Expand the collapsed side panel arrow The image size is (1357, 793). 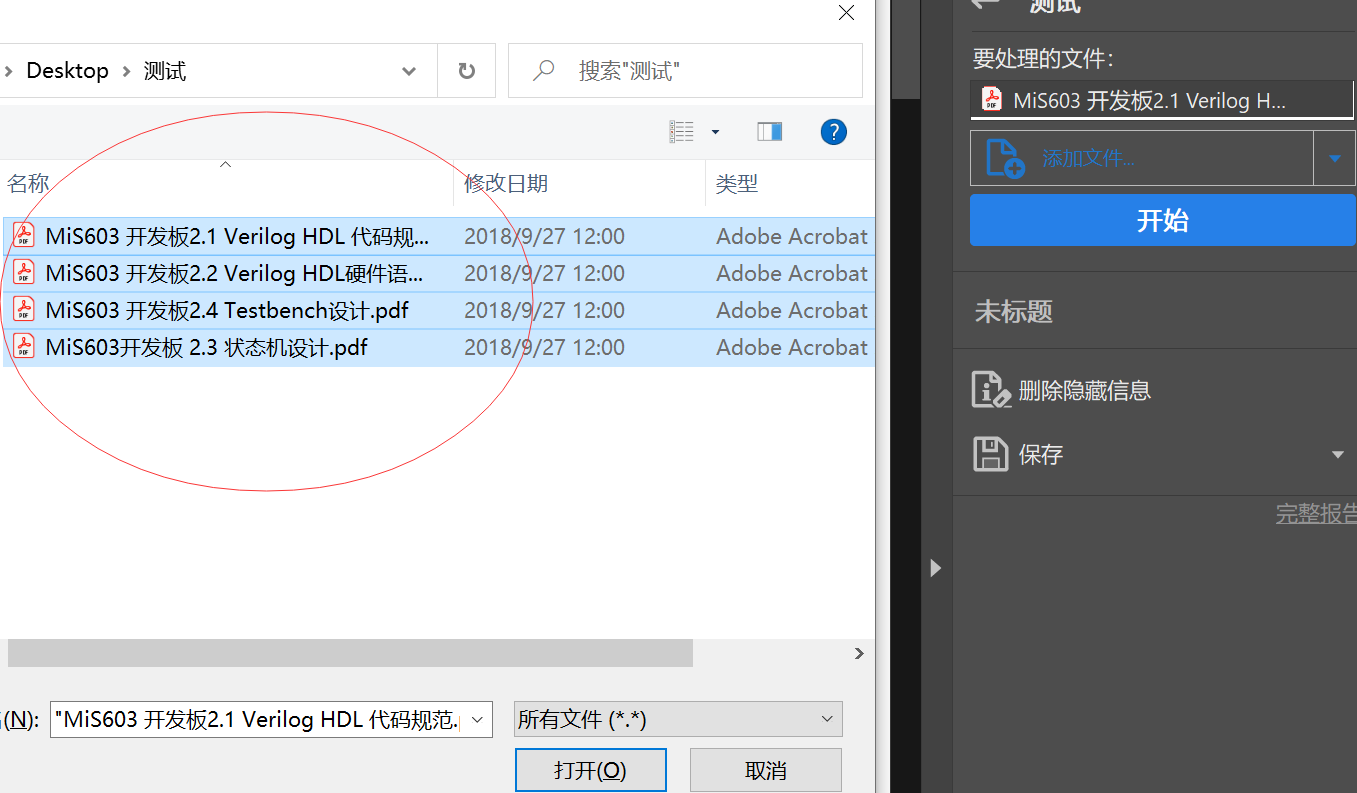[x=935, y=568]
